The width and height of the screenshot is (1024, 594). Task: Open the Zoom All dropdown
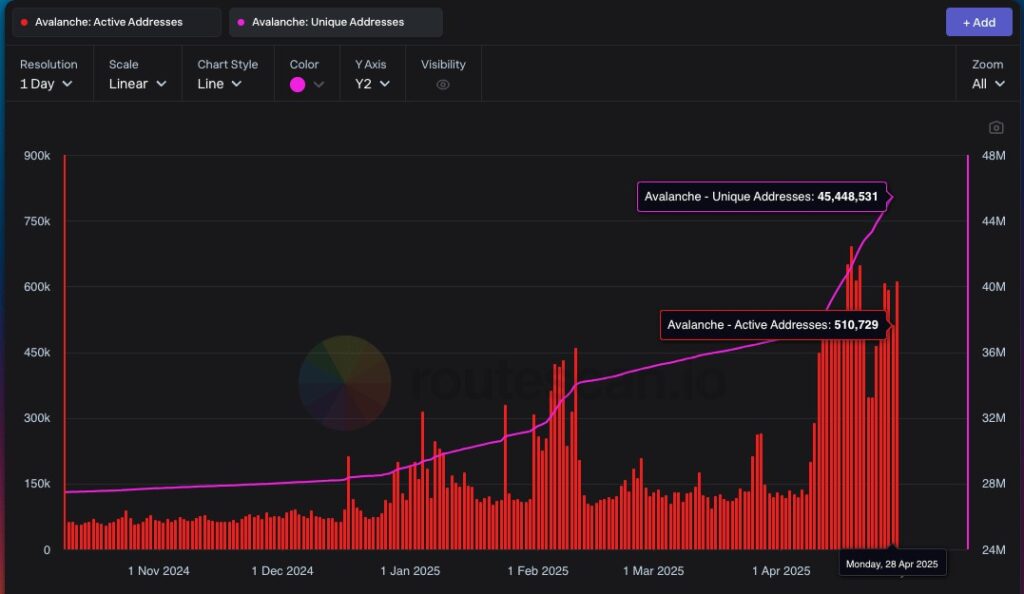pos(988,84)
